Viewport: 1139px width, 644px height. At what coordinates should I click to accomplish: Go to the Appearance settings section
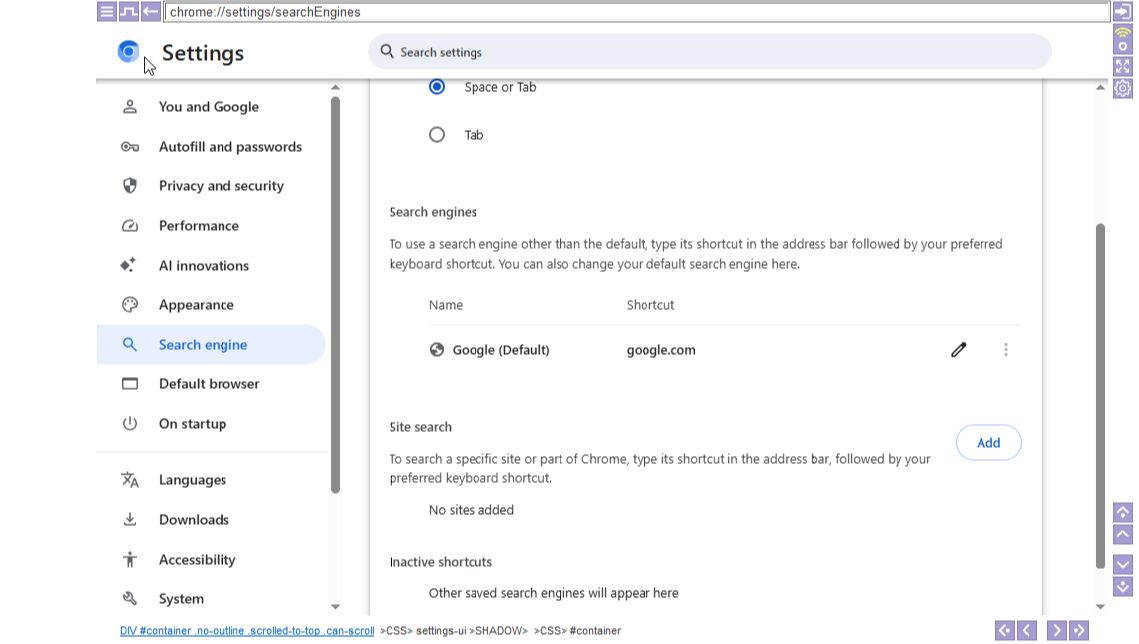coord(196,305)
